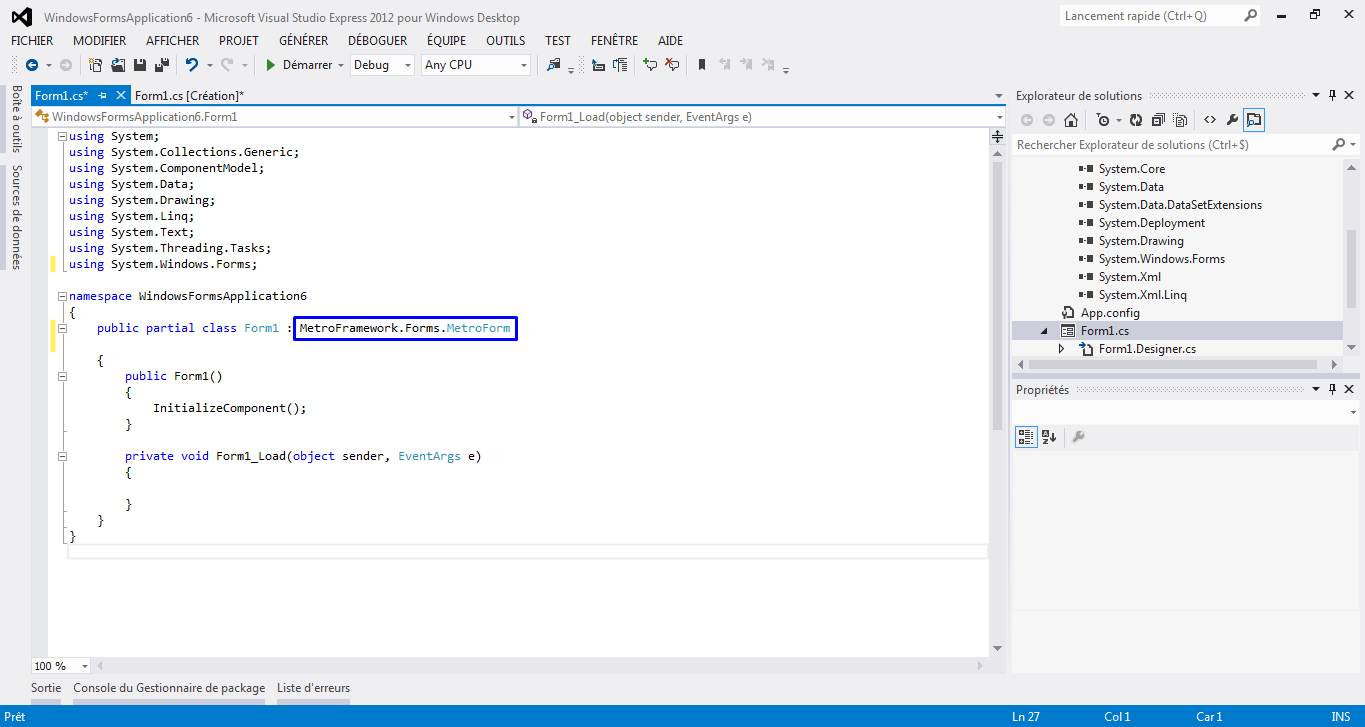Click the Lancement rapide search field

point(1150,16)
